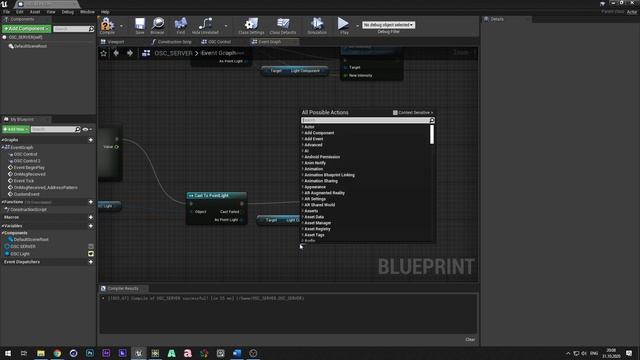This screenshot has height=360, width=640.
Task: Clear the compiler results log
Action: [470, 340]
